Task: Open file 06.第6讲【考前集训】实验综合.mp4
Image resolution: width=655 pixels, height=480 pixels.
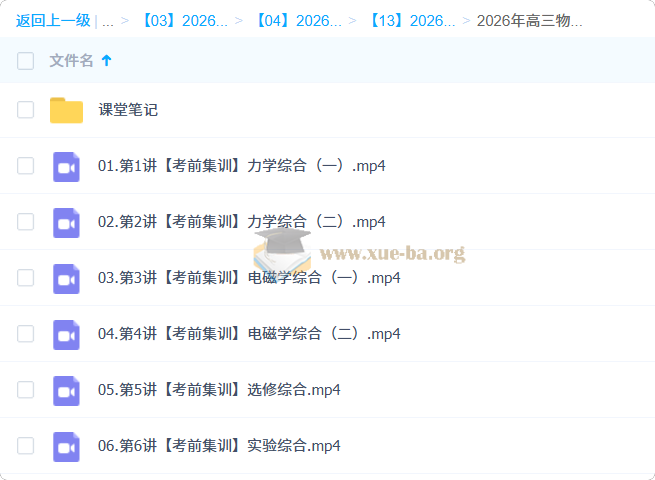Action: [x=219, y=446]
